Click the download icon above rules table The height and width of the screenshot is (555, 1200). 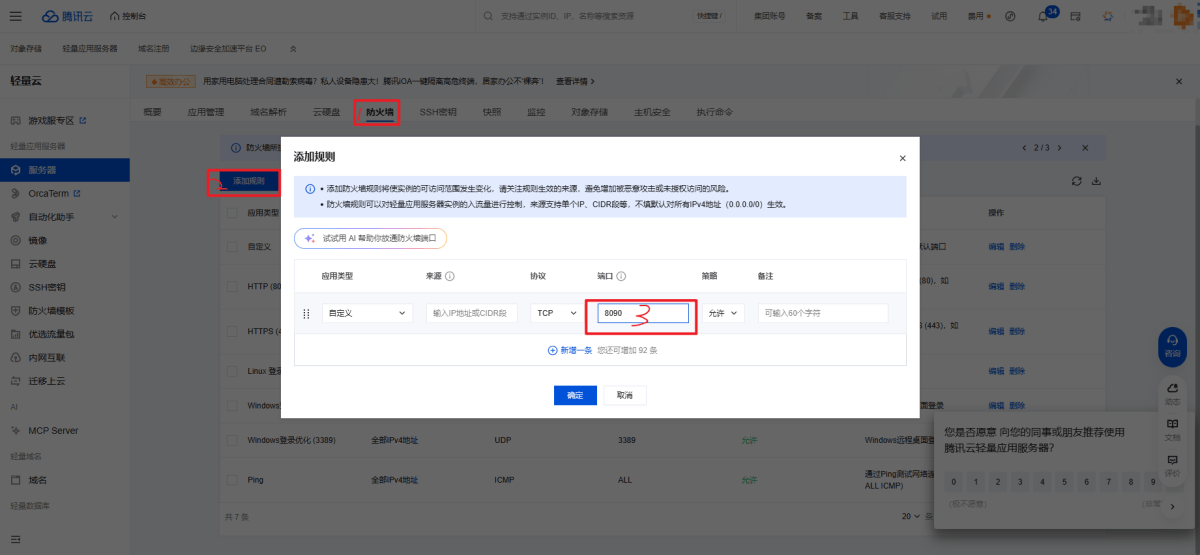click(1096, 181)
